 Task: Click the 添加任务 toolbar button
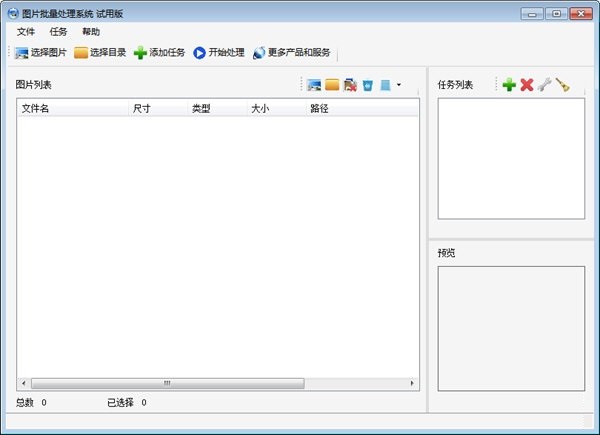(x=159, y=52)
